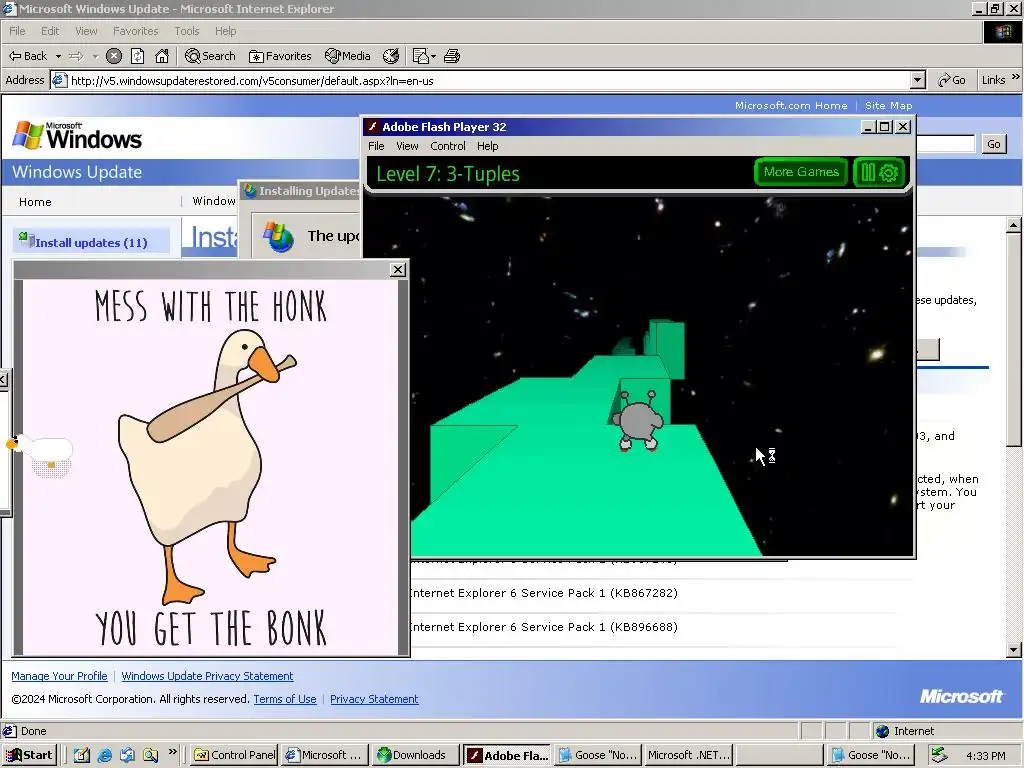Expand the Address bar dropdown arrow
The width and height of the screenshot is (1024, 768).
click(918, 80)
